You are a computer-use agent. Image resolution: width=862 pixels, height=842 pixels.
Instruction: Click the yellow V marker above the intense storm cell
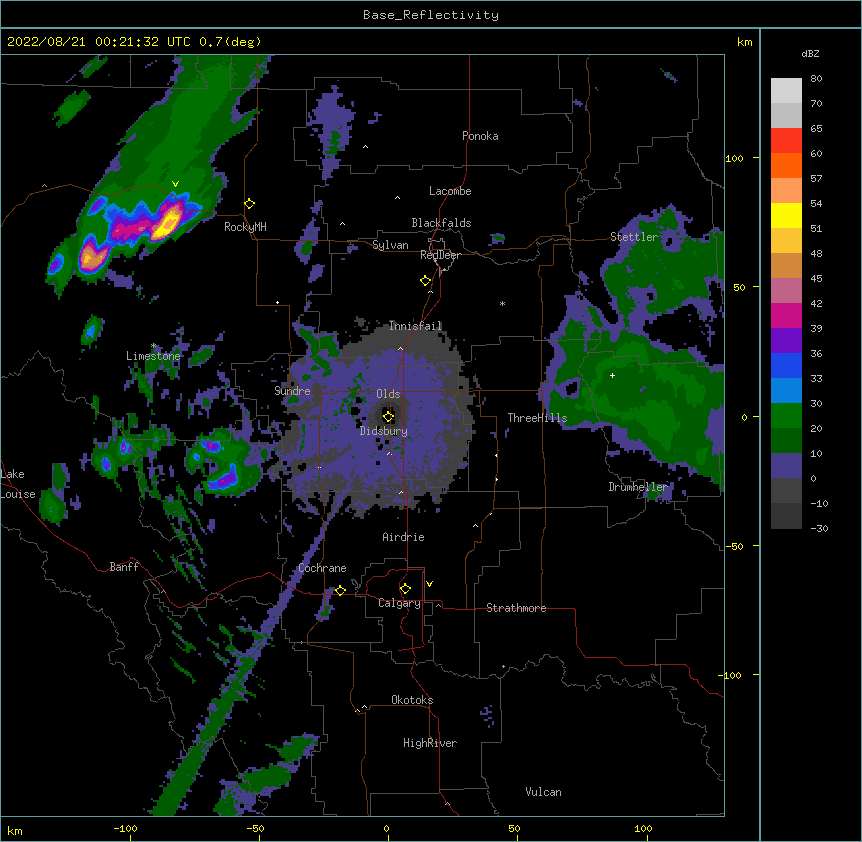175,184
